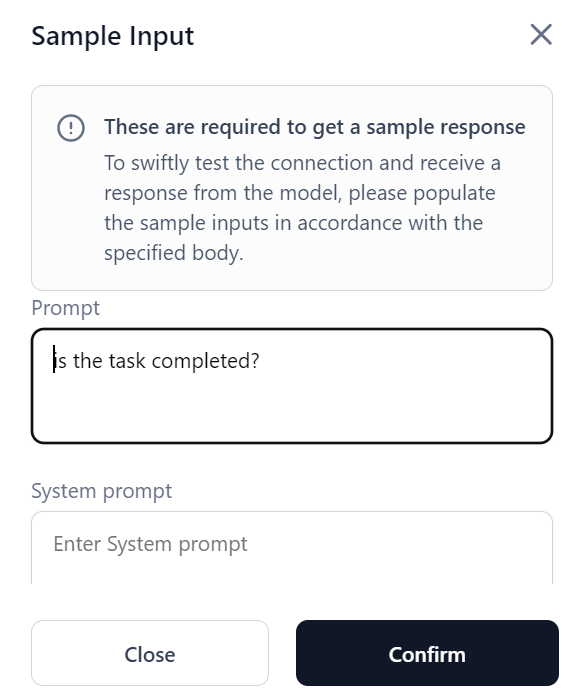Confirm the sample input

[x=427, y=653]
